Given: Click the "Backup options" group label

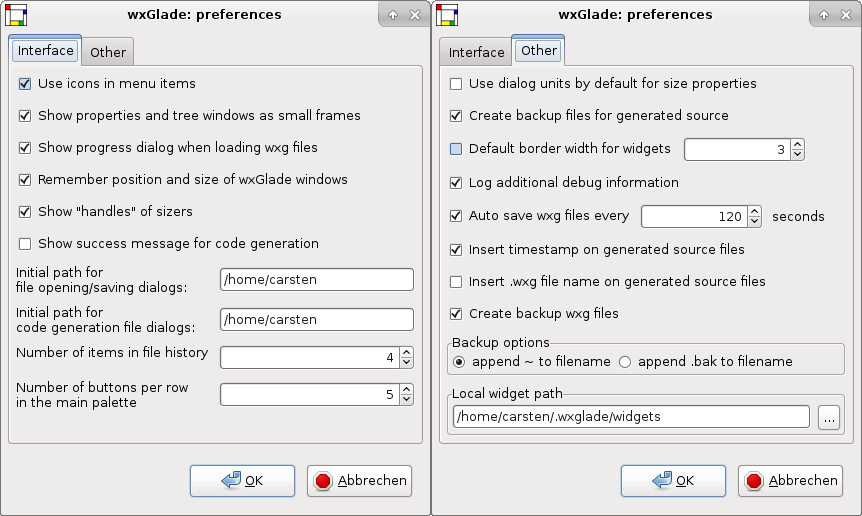Looking at the screenshot, I should (501, 342).
